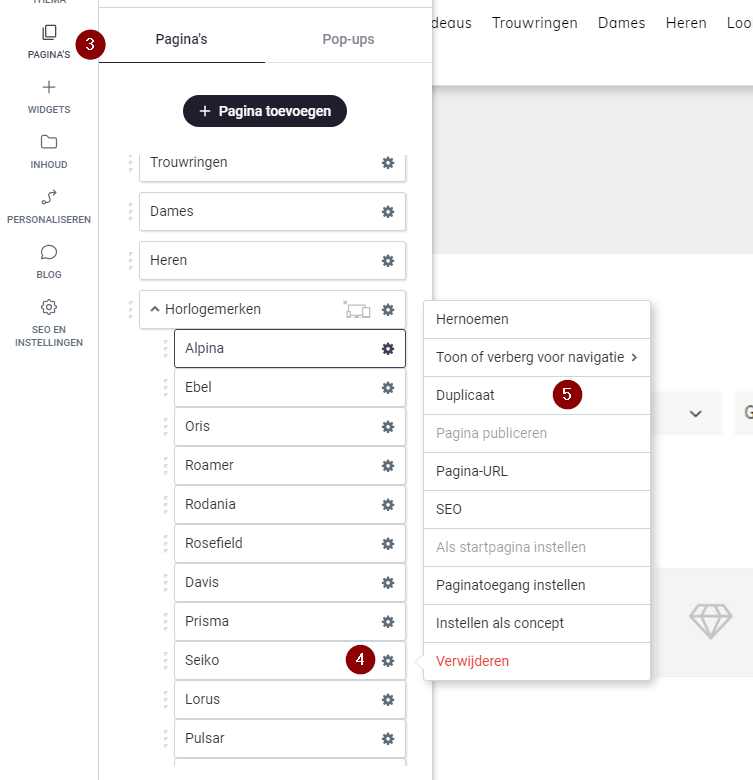Screen dimensions: 753x780
Task: Click the diamond icon on the canvas
Action: [710, 621]
